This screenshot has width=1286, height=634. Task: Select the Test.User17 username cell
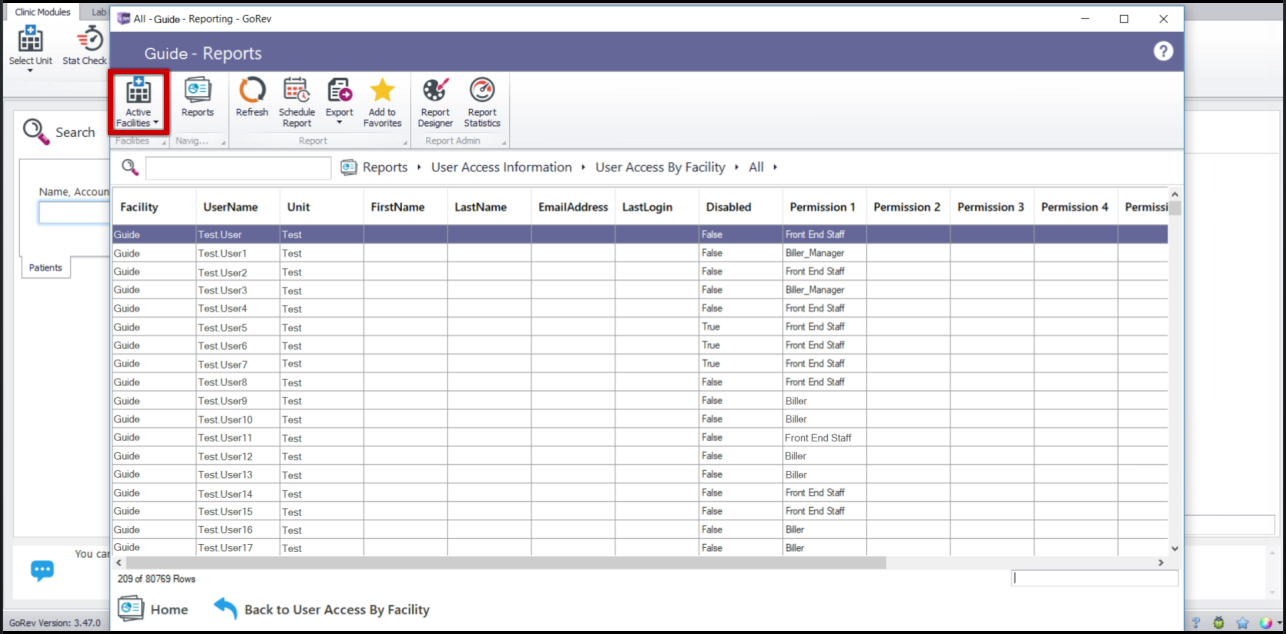[x=238, y=548]
